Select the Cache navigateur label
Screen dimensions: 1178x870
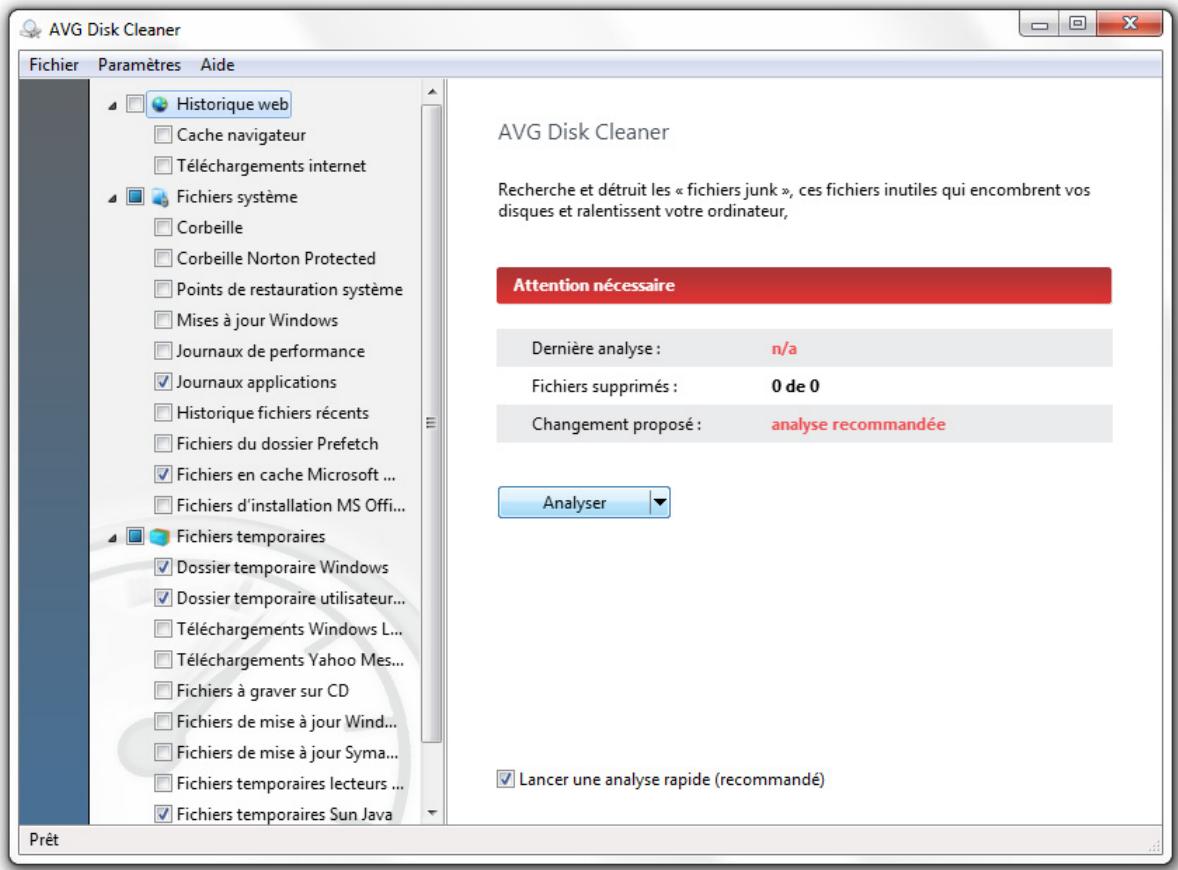[241, 135]
